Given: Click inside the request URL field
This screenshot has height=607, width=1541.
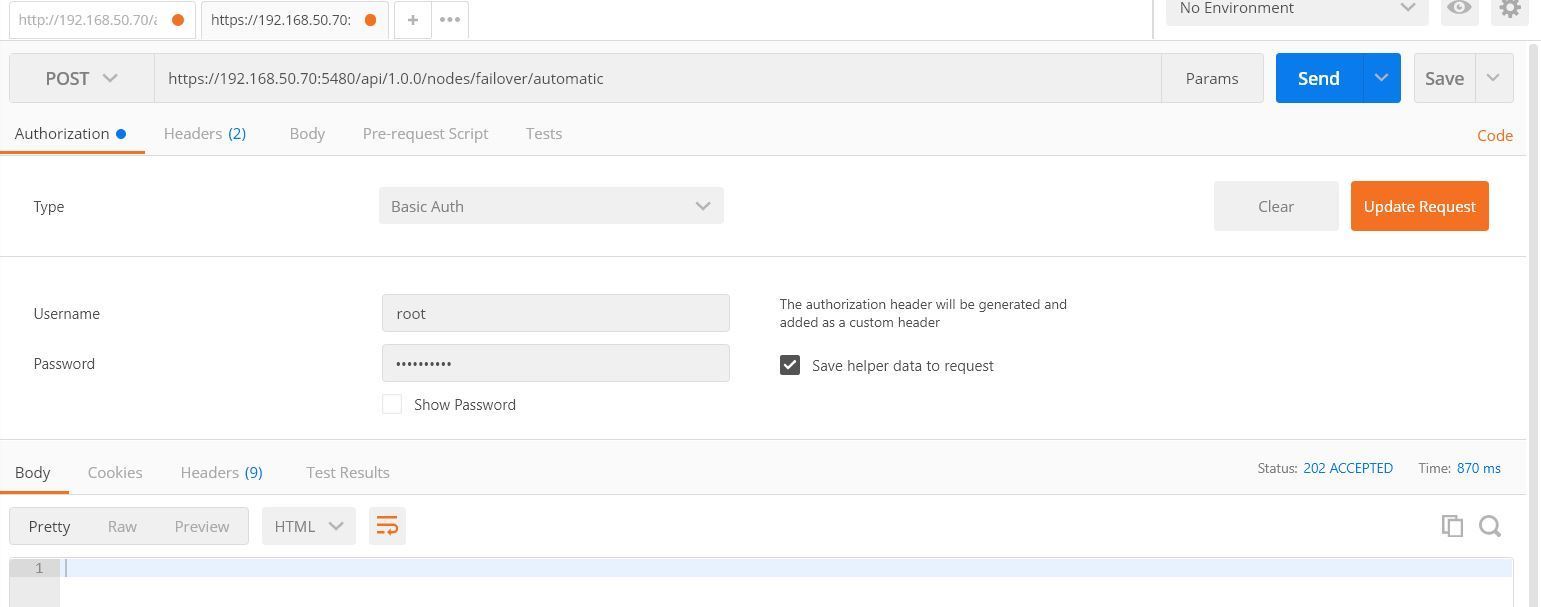Looking at the screenshot, I should pos(660,78).
